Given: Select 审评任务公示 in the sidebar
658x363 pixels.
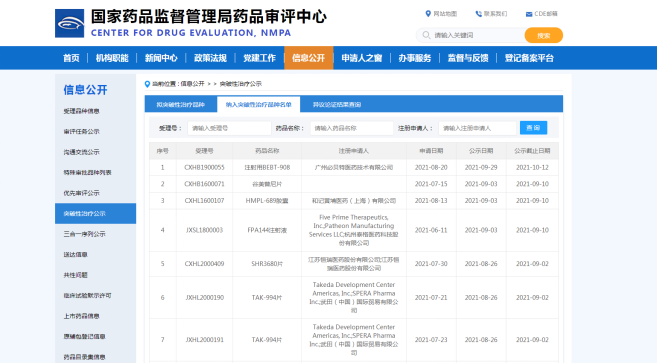Looking at the screenshot, I should (81, 131).
